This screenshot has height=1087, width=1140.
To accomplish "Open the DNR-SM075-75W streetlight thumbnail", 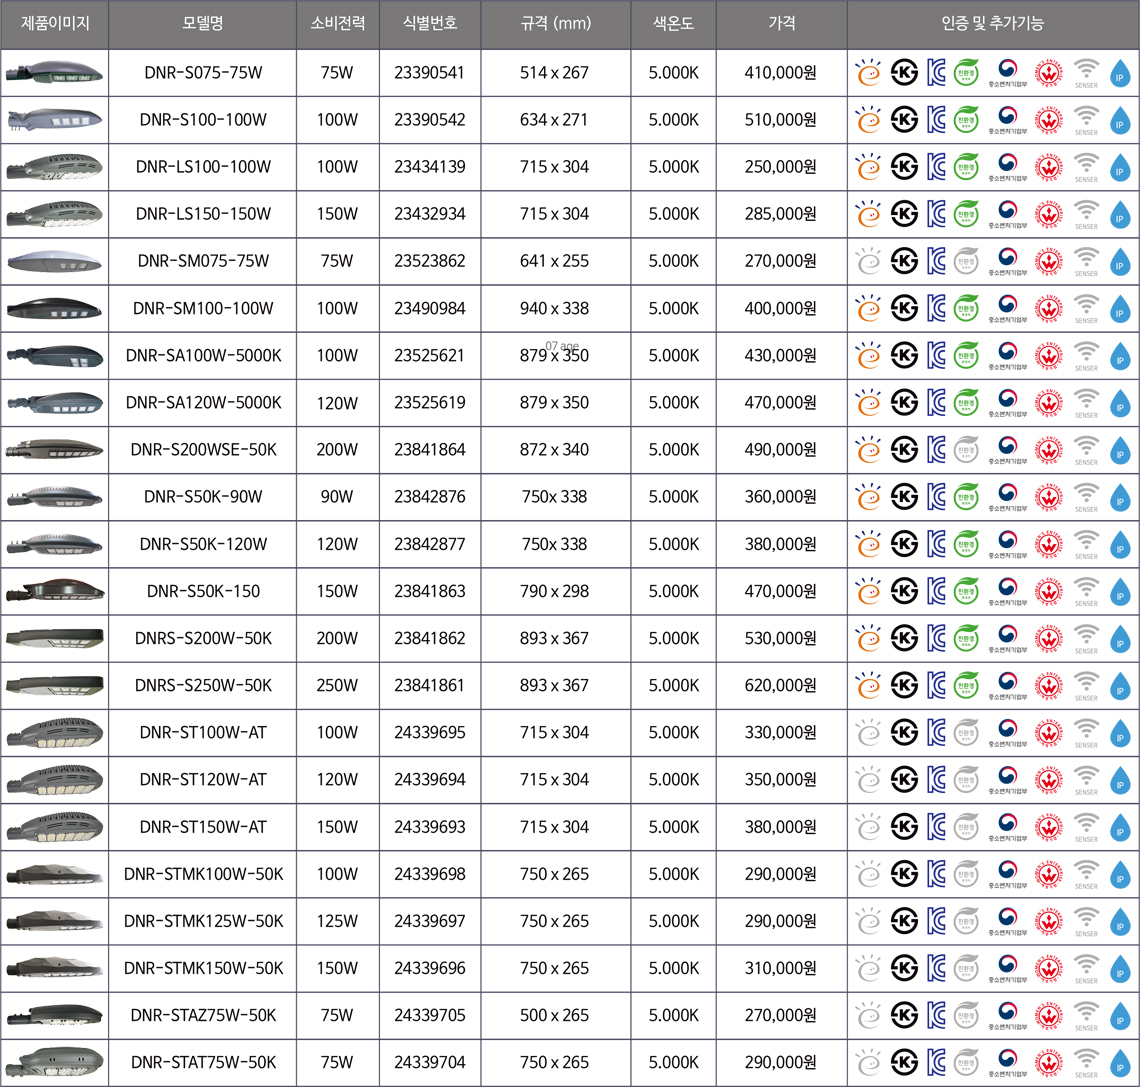I will click(55, 262).
